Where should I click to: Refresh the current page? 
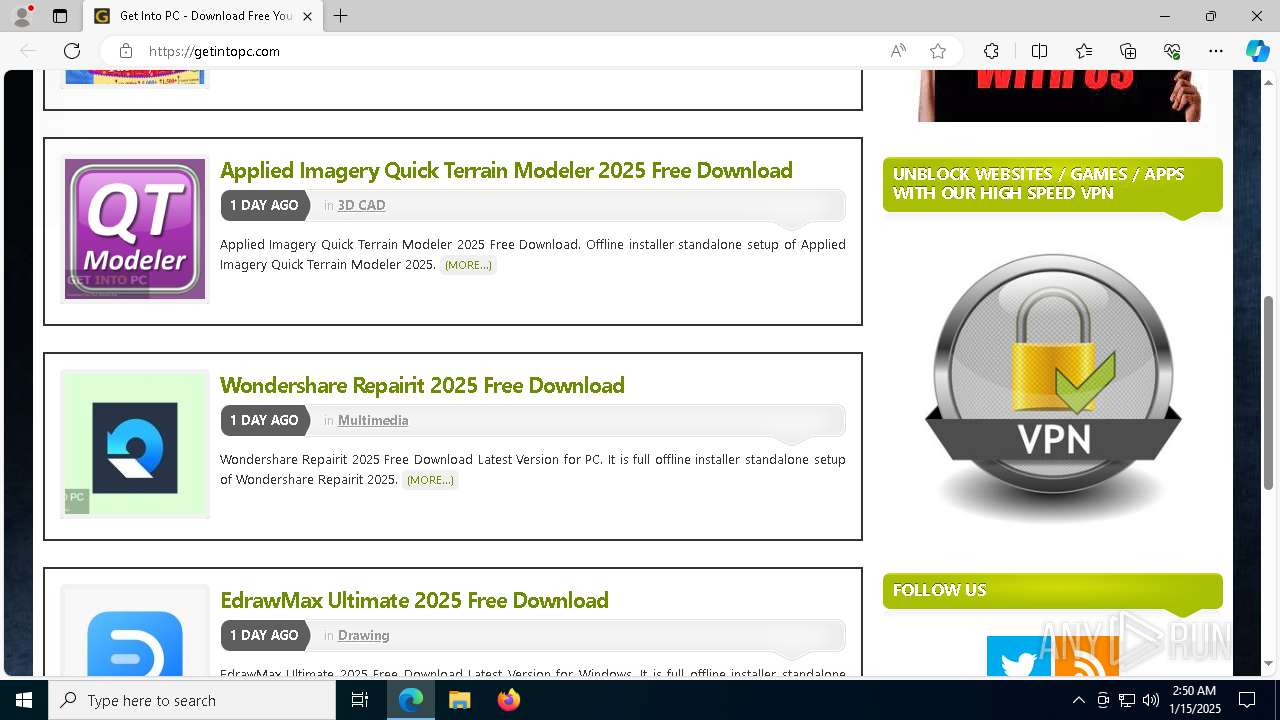pyautogui.click(x=72, y=51)
